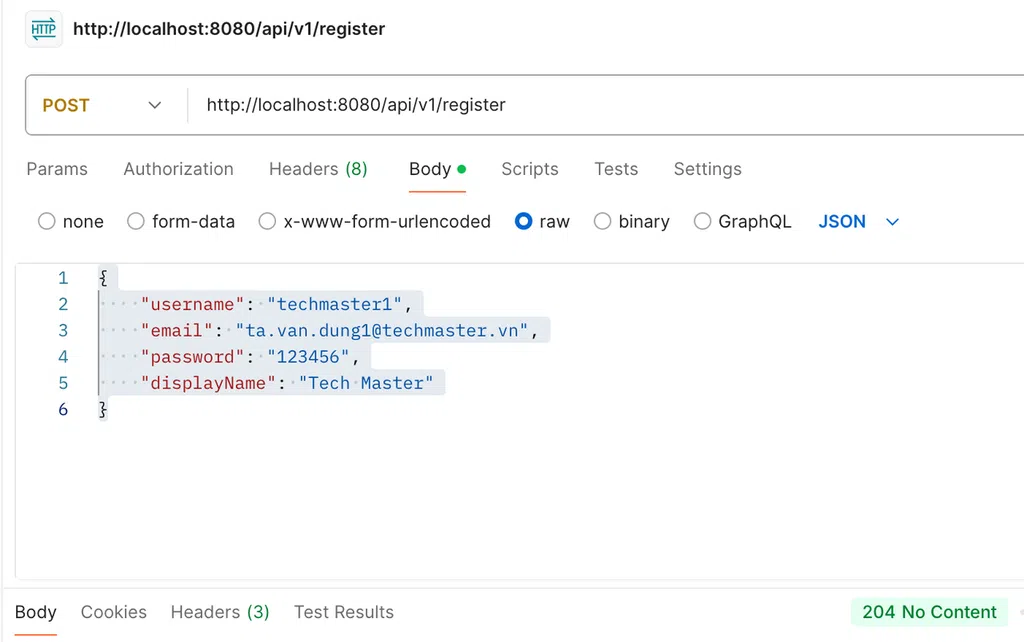Expand the JSON format dropdown
This screenshot has height=642, width=1024.
[x=859, y=221]
